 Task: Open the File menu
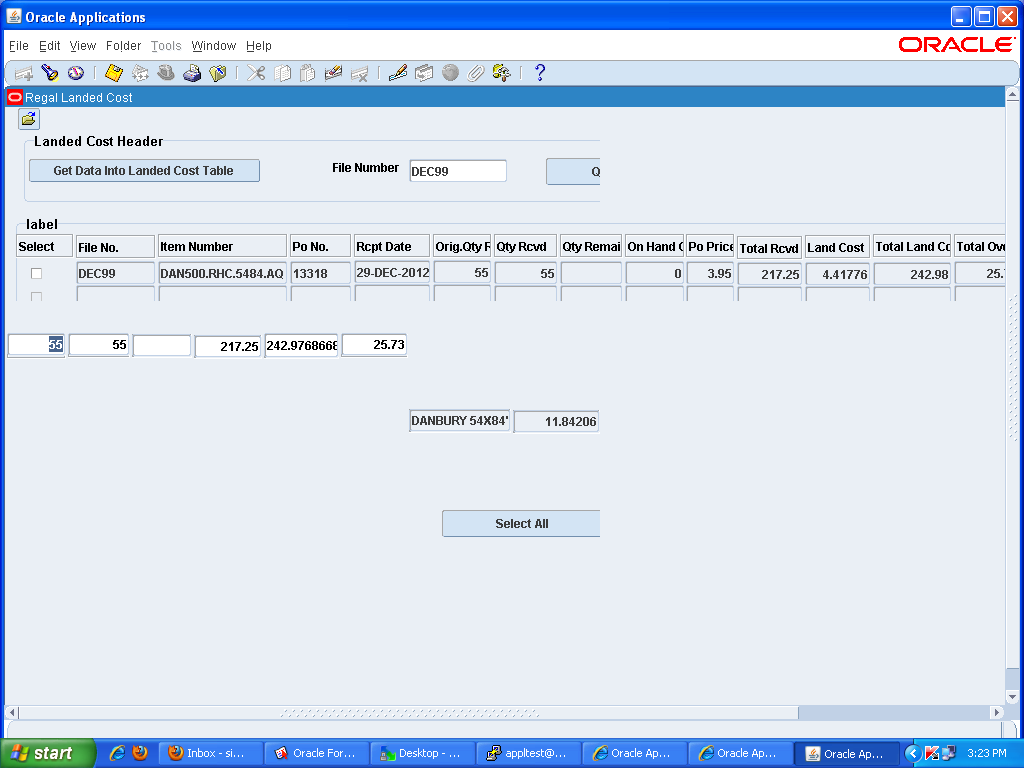19,46
